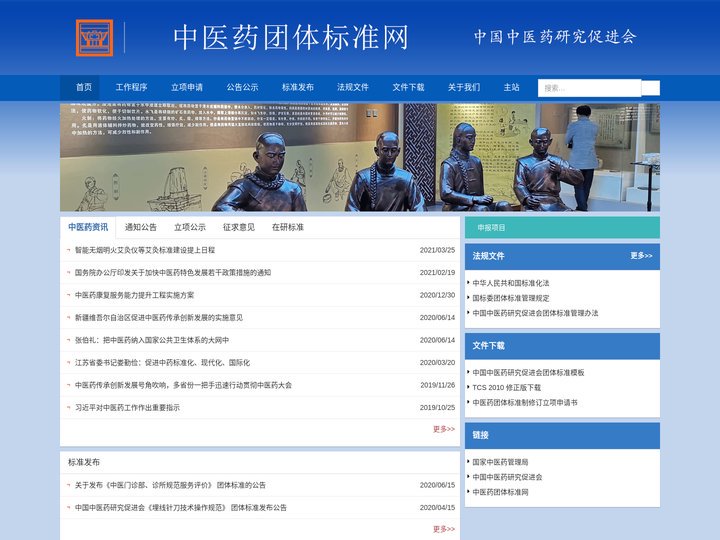Open the 首页 navigation item
The height and width of the screenshot is (540, 720).
tap(84, 87)
